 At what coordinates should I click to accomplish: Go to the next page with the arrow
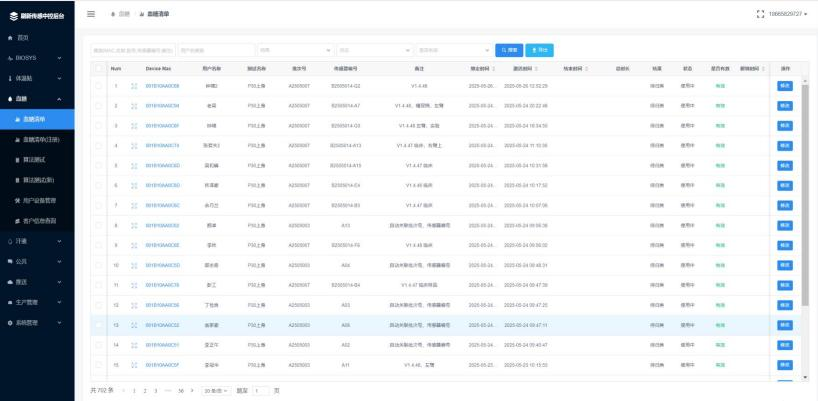(192, 391)
